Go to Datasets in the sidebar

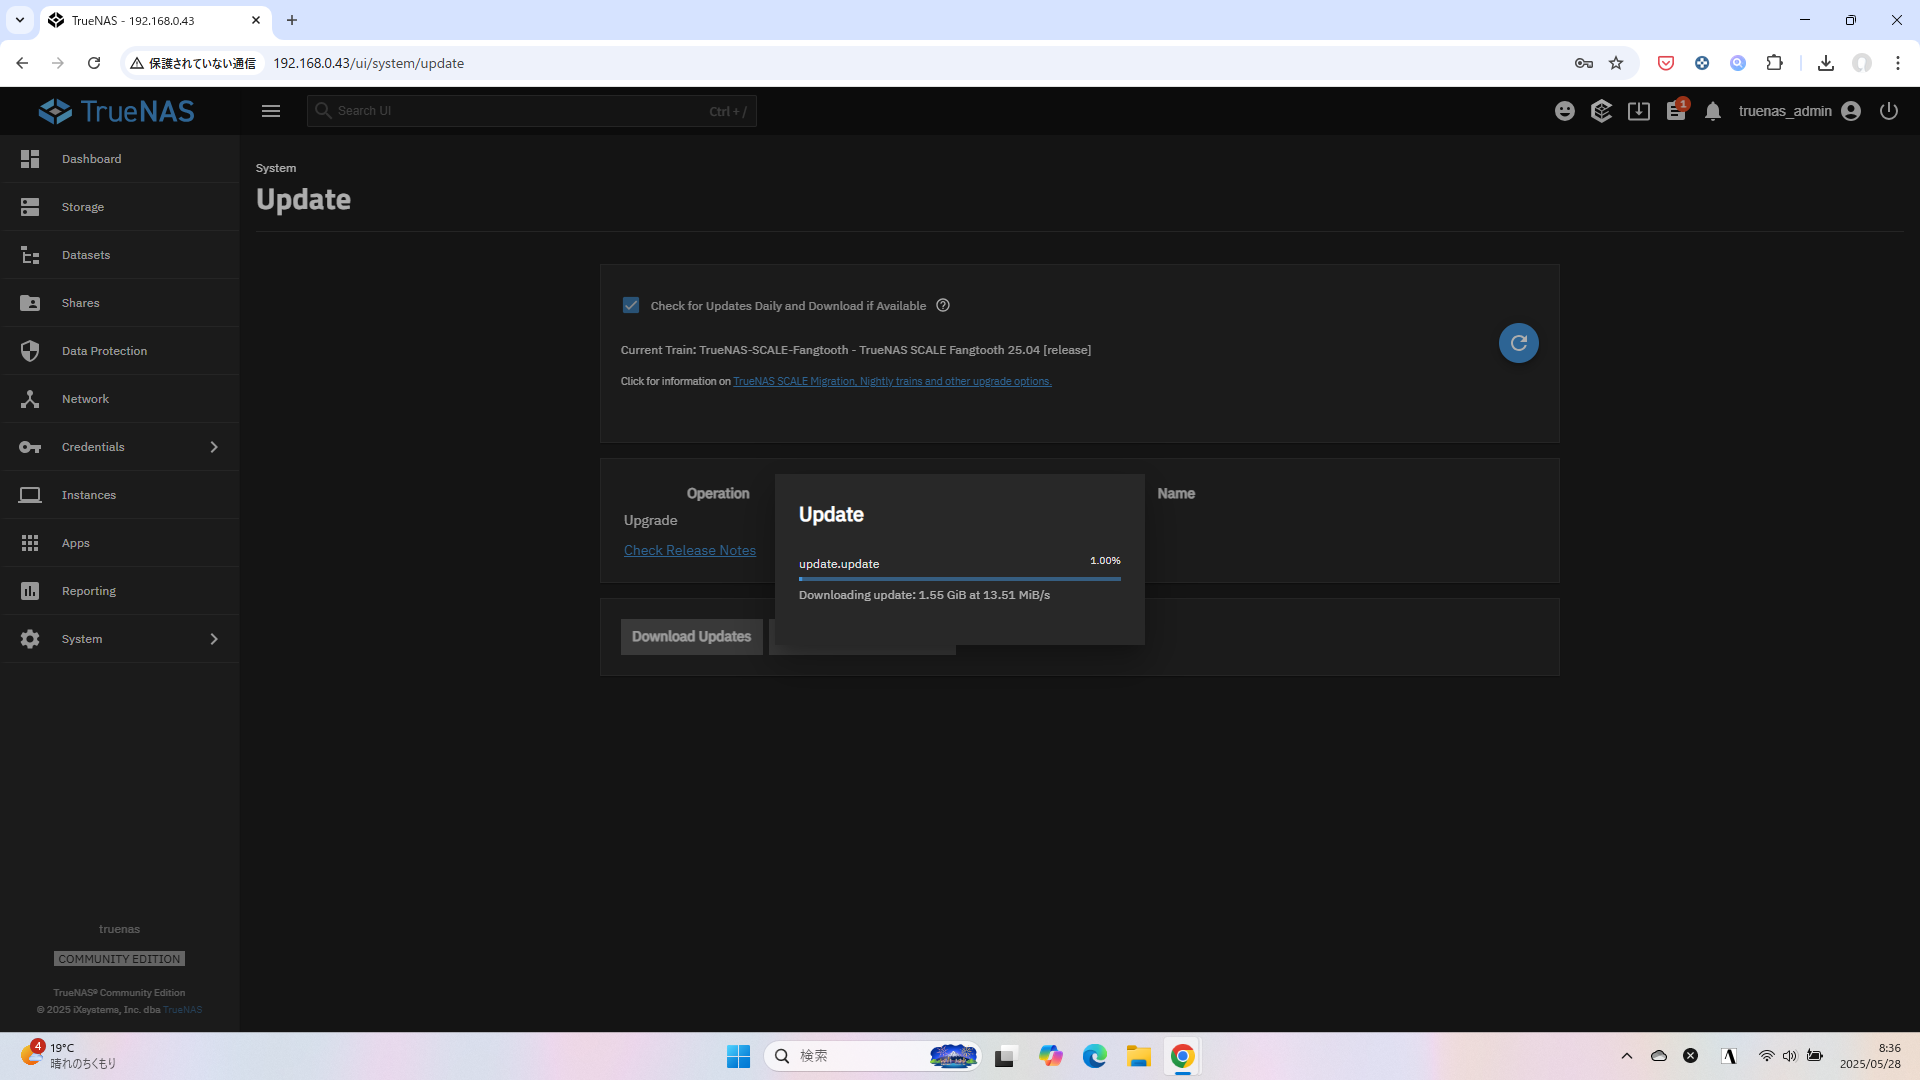[120, 255]
